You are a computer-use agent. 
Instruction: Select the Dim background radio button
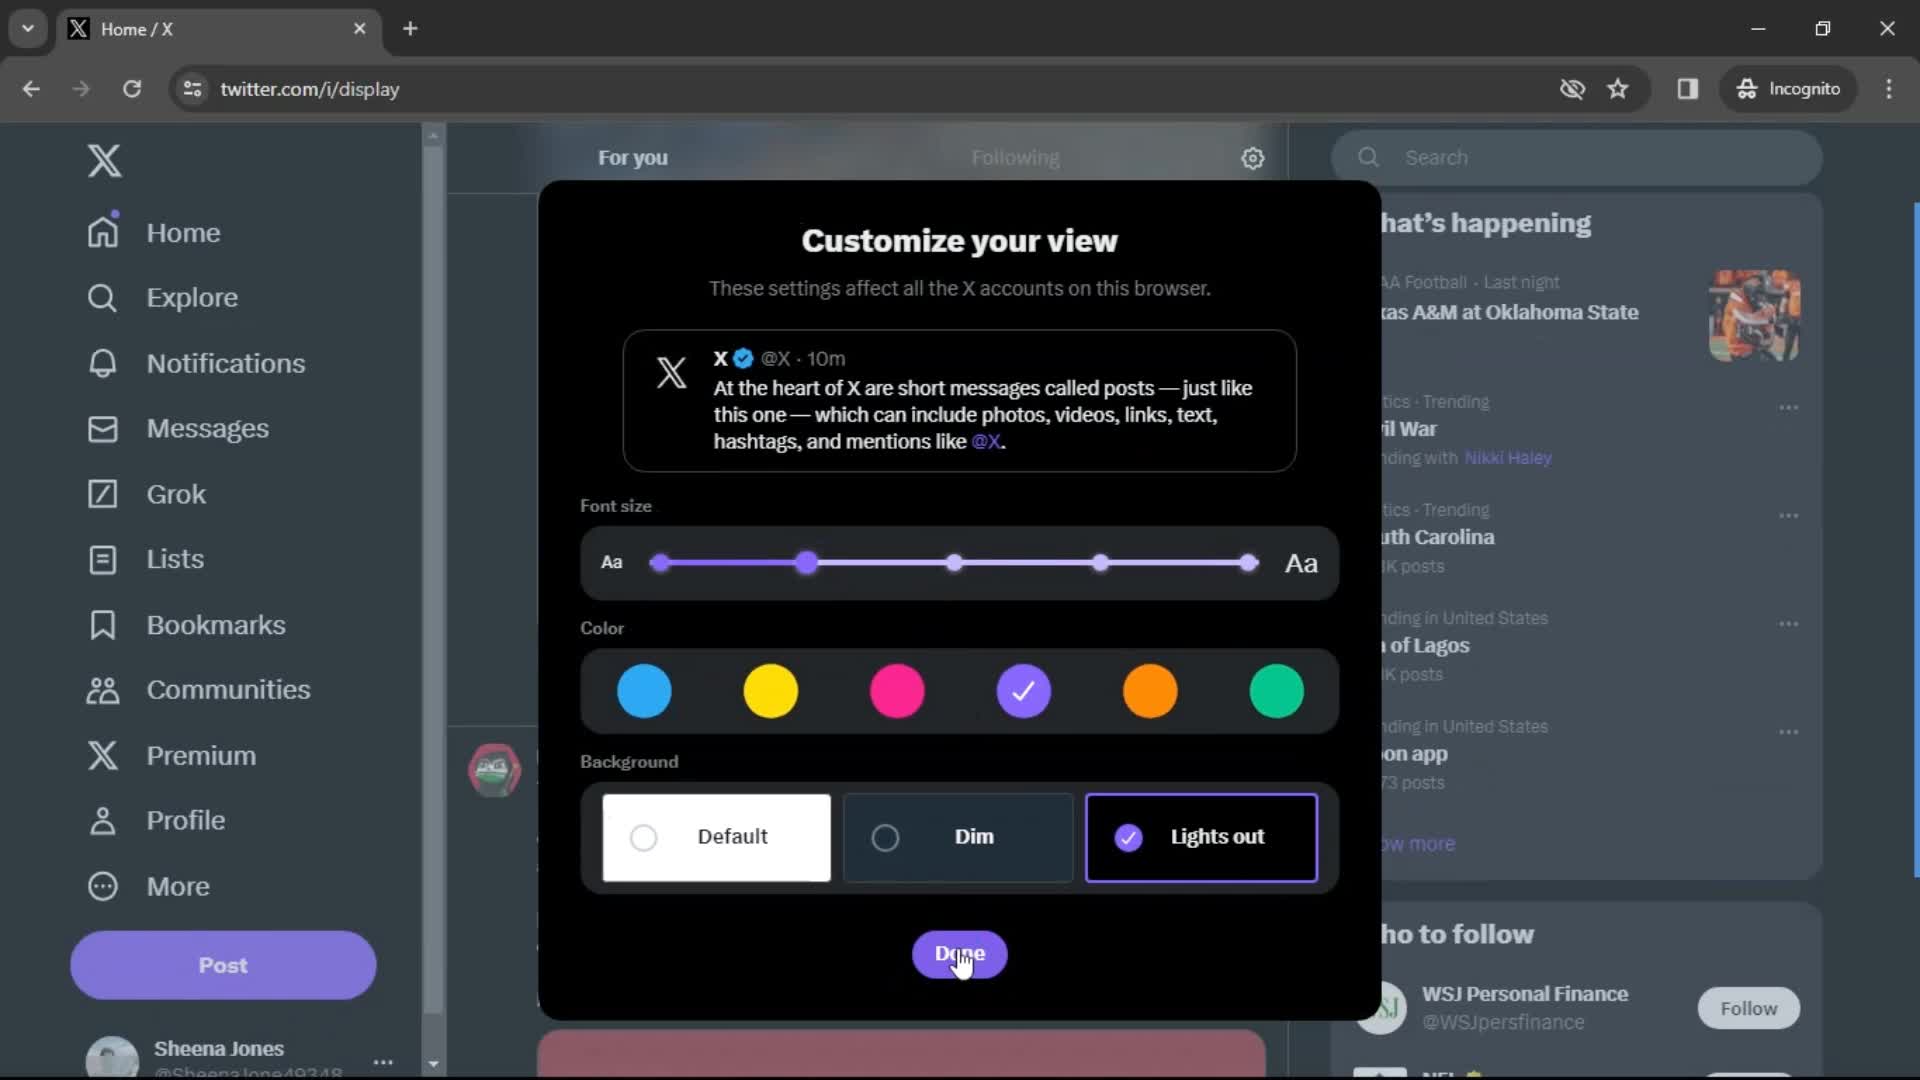click(885, 837)
